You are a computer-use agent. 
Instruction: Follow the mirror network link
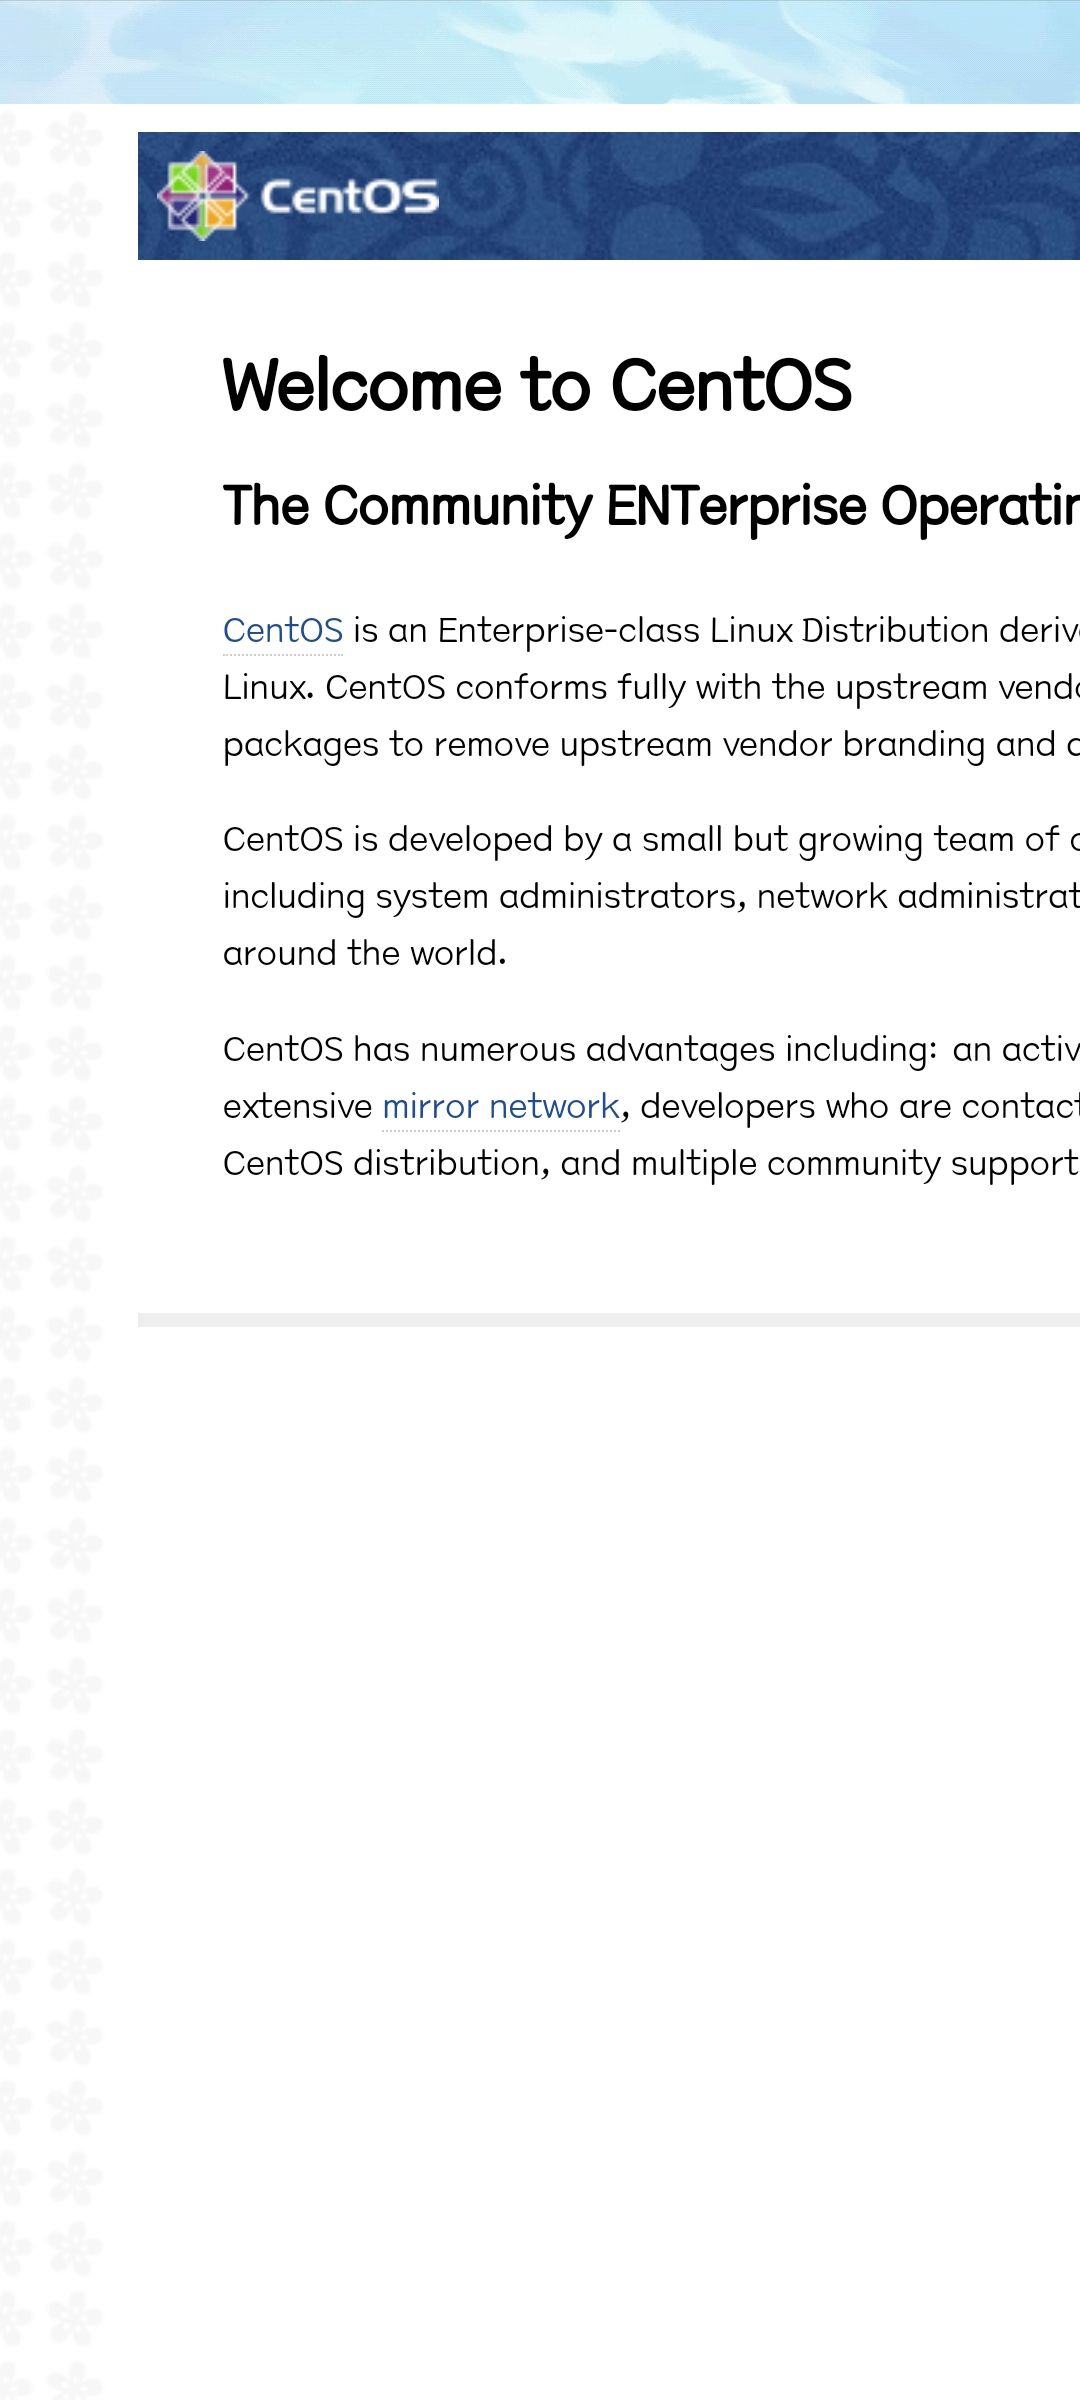[501, 1107]
